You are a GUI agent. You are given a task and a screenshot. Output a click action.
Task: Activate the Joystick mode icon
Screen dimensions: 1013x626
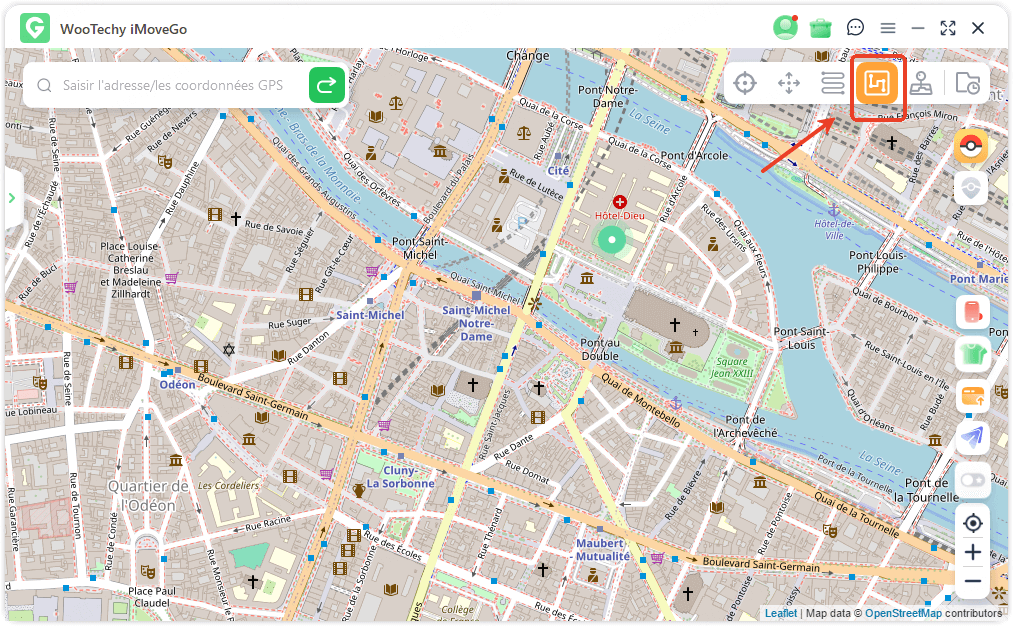922,84
